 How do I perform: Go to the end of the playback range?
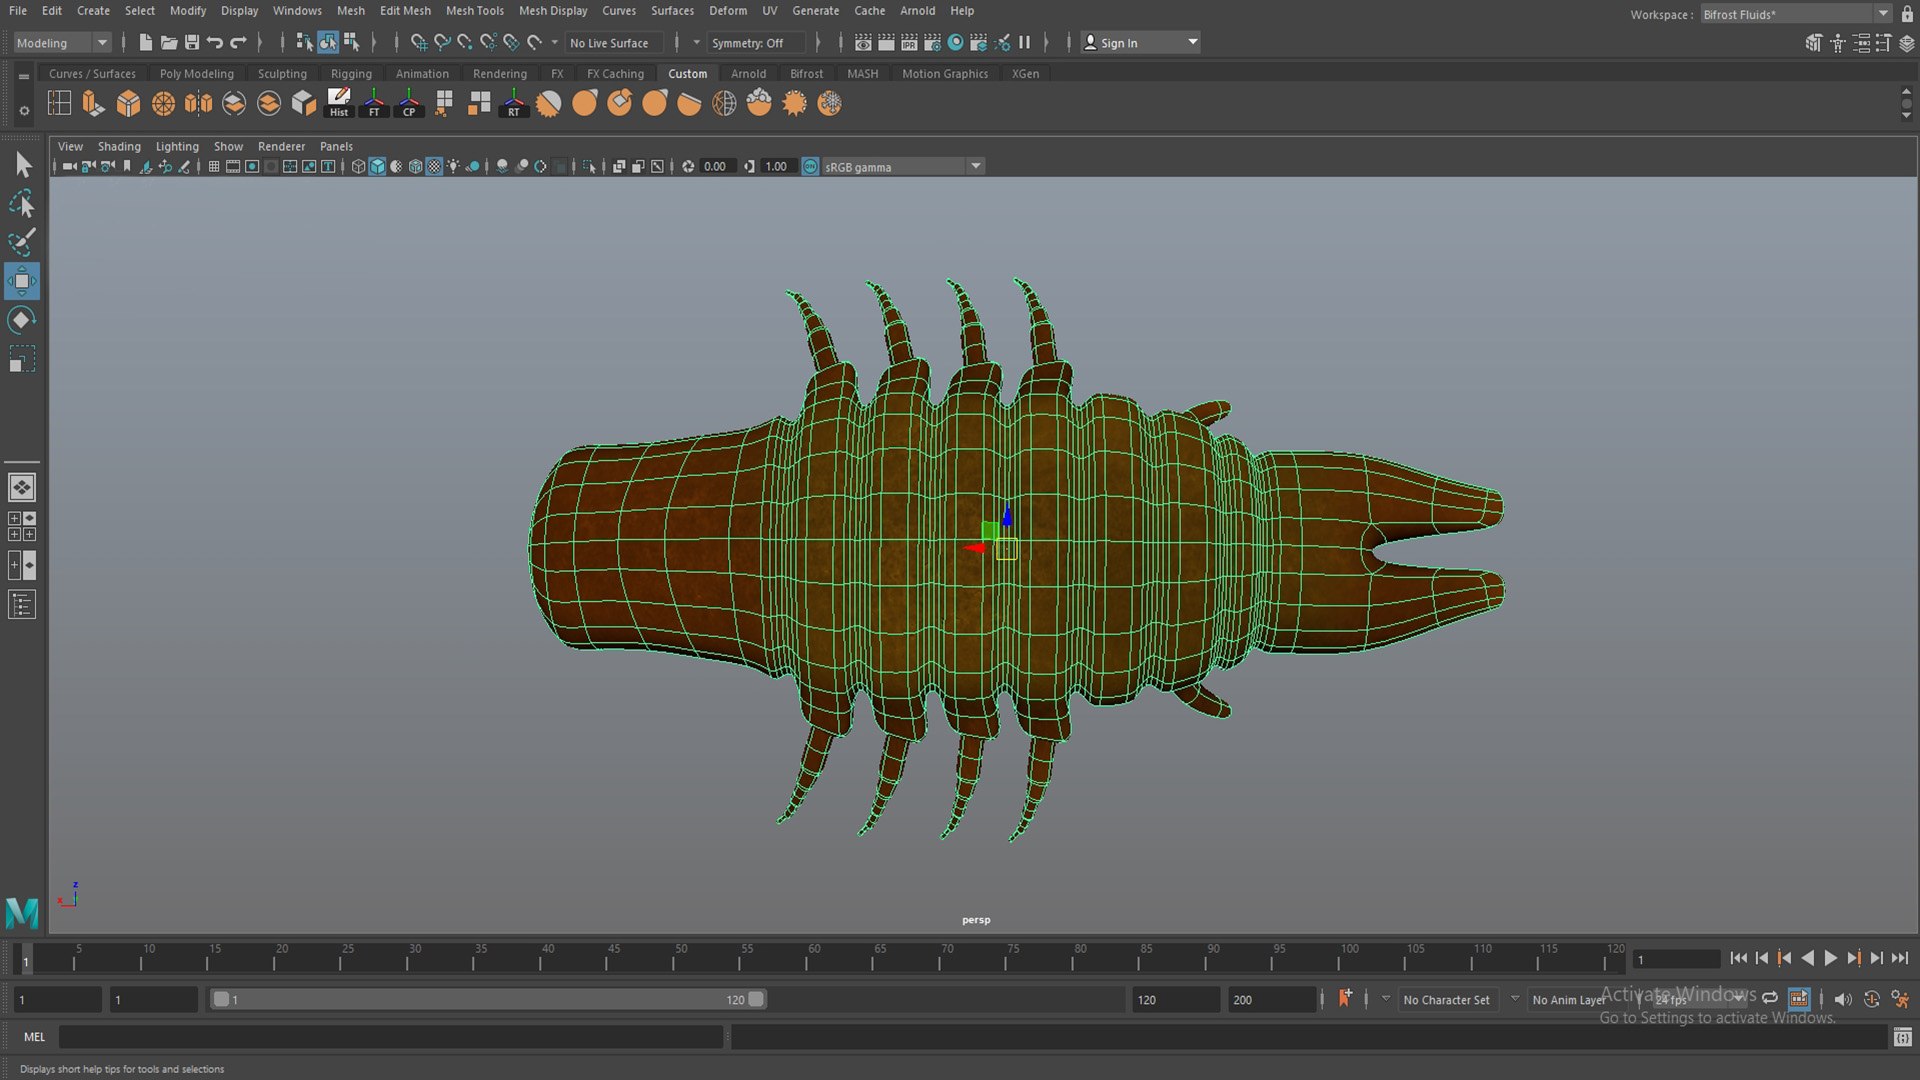(1899, 958)
